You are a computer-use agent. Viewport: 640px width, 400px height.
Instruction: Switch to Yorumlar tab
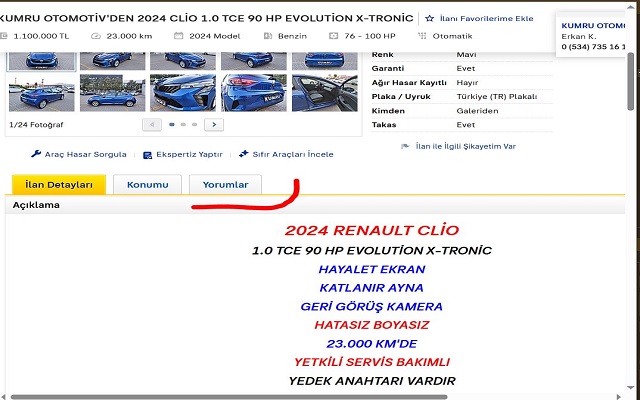pyautogui.click(x=225, y=184)
